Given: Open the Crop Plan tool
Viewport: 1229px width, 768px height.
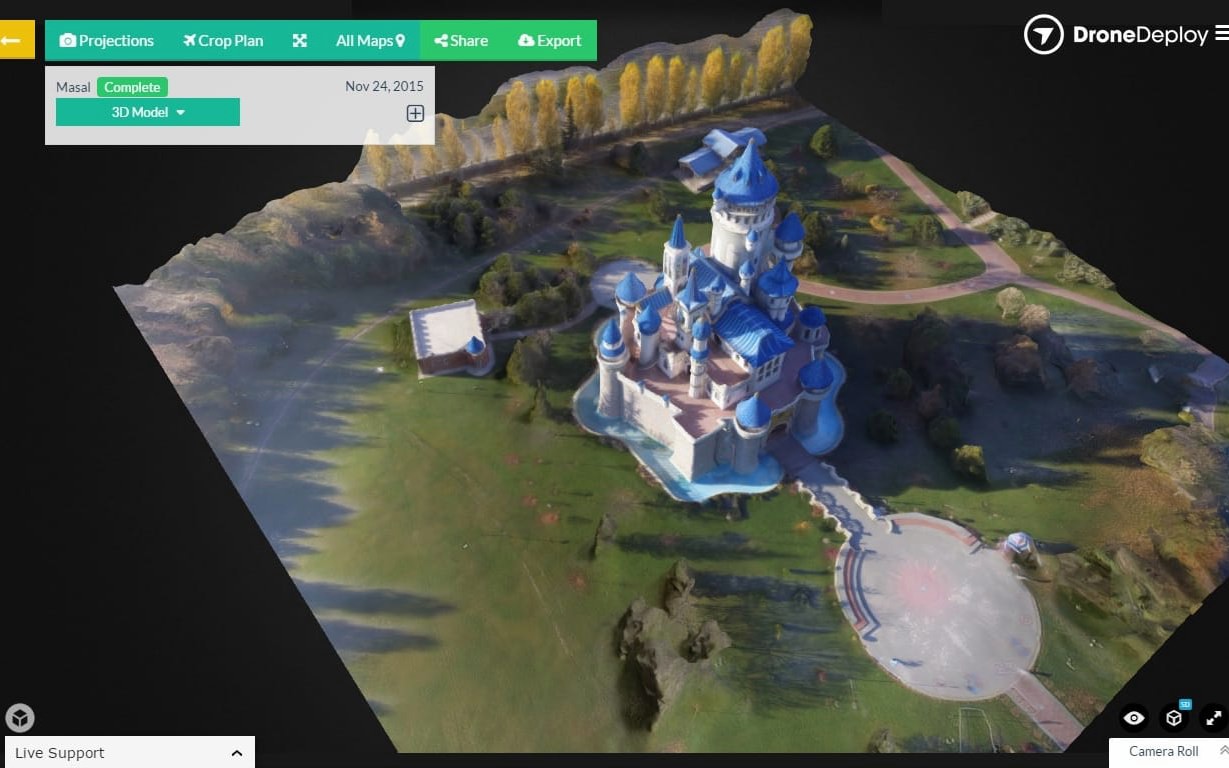Looking at the screenshot, I should pyautogui.click(x=223, y=41).
